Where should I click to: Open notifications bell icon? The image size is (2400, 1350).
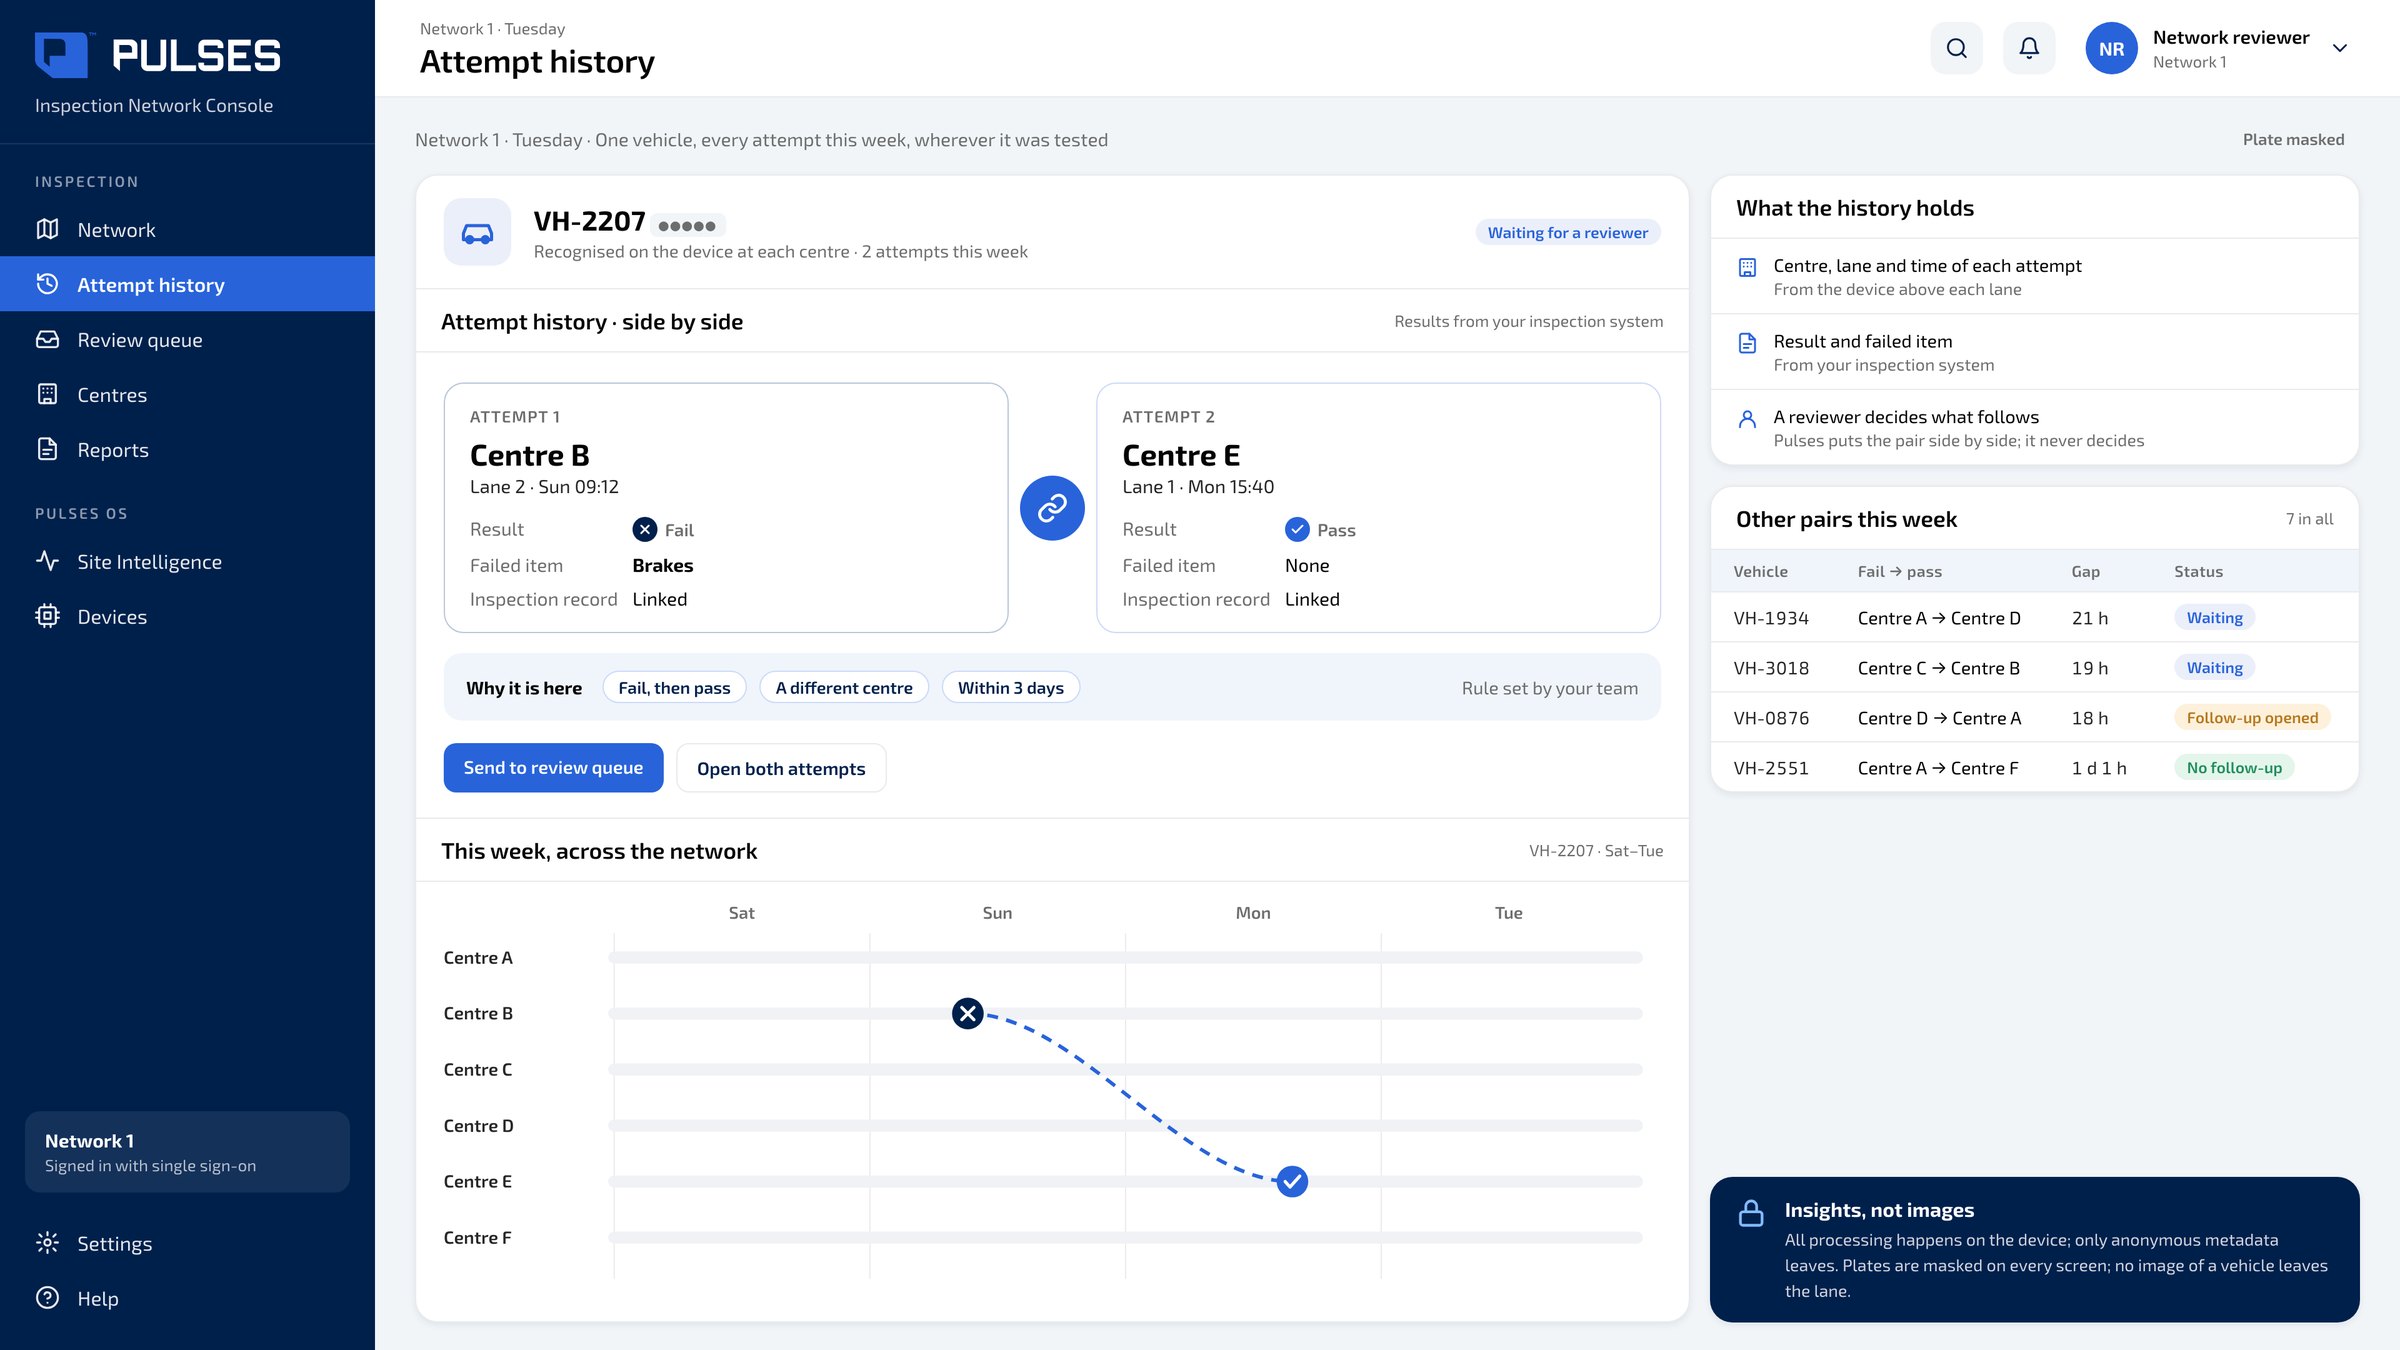pyautogui.click(x=2029, y=48)
